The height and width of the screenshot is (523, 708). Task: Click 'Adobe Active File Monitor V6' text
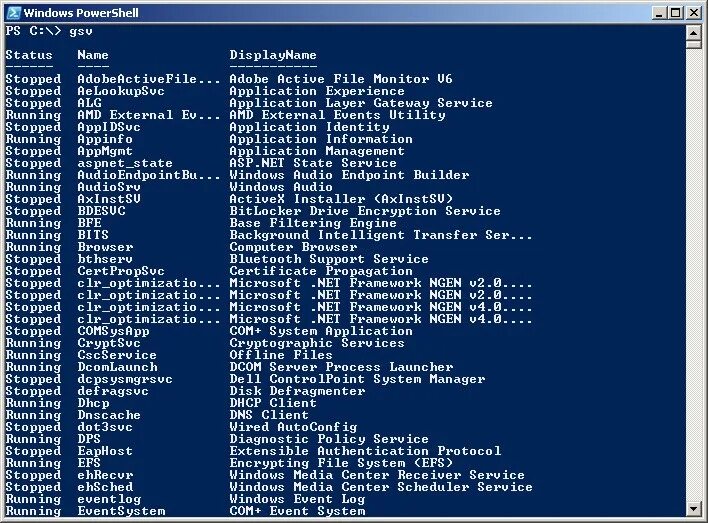[x=341, y=79]
